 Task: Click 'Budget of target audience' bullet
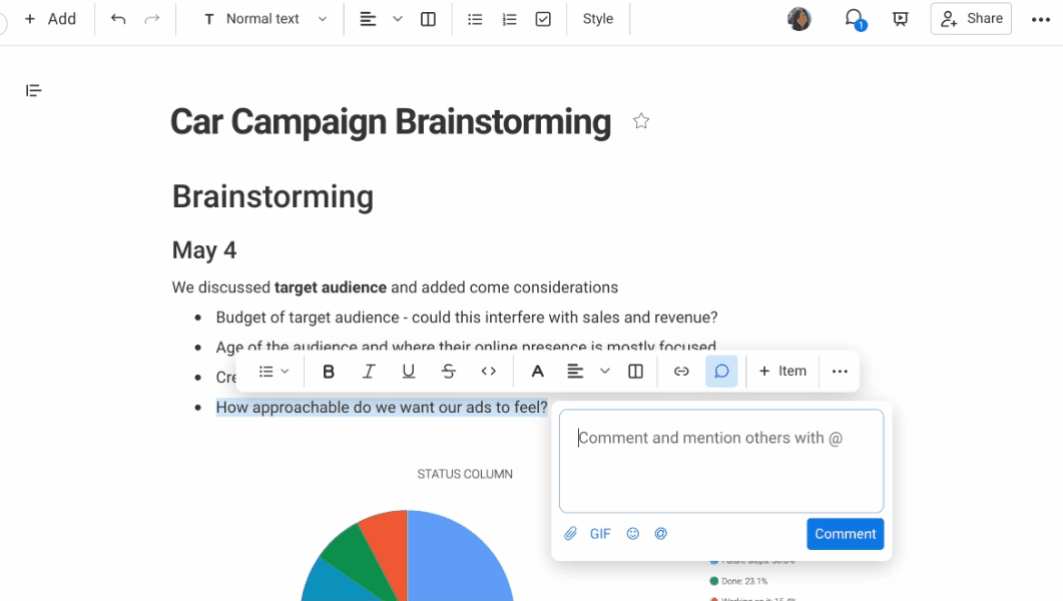(466, 317)
